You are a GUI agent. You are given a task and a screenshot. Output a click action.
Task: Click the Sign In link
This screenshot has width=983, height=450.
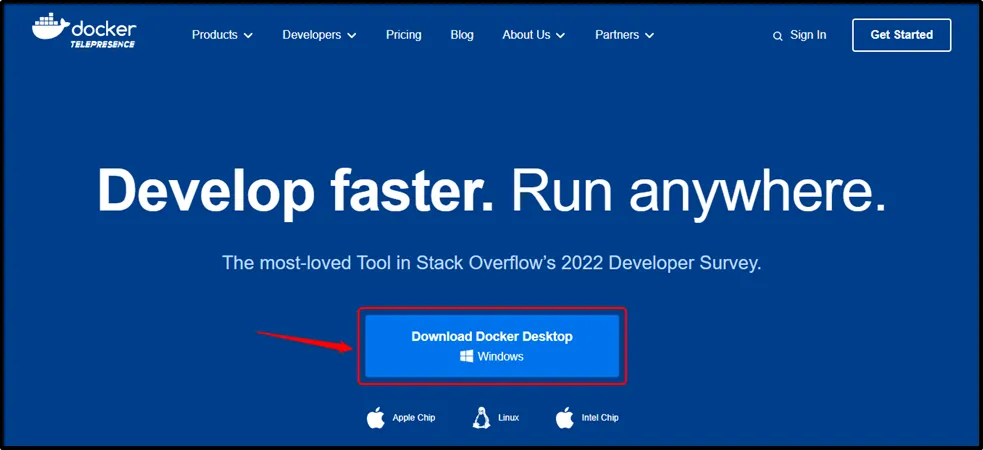click(x=808, y=35)
